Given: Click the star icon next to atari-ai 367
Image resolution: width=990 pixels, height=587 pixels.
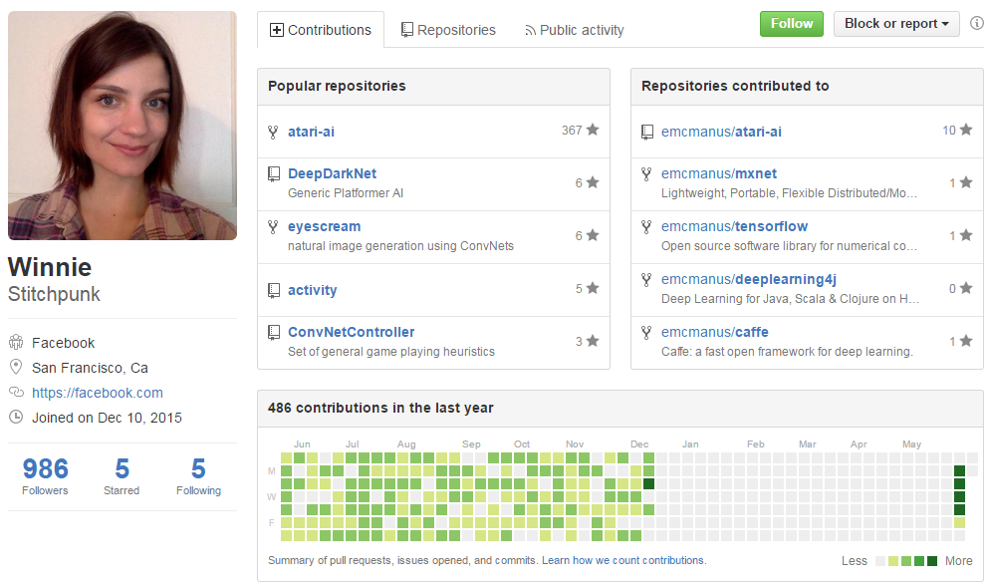Looking at the screenshot, I should pyautogui.click(x=593, y=130).
